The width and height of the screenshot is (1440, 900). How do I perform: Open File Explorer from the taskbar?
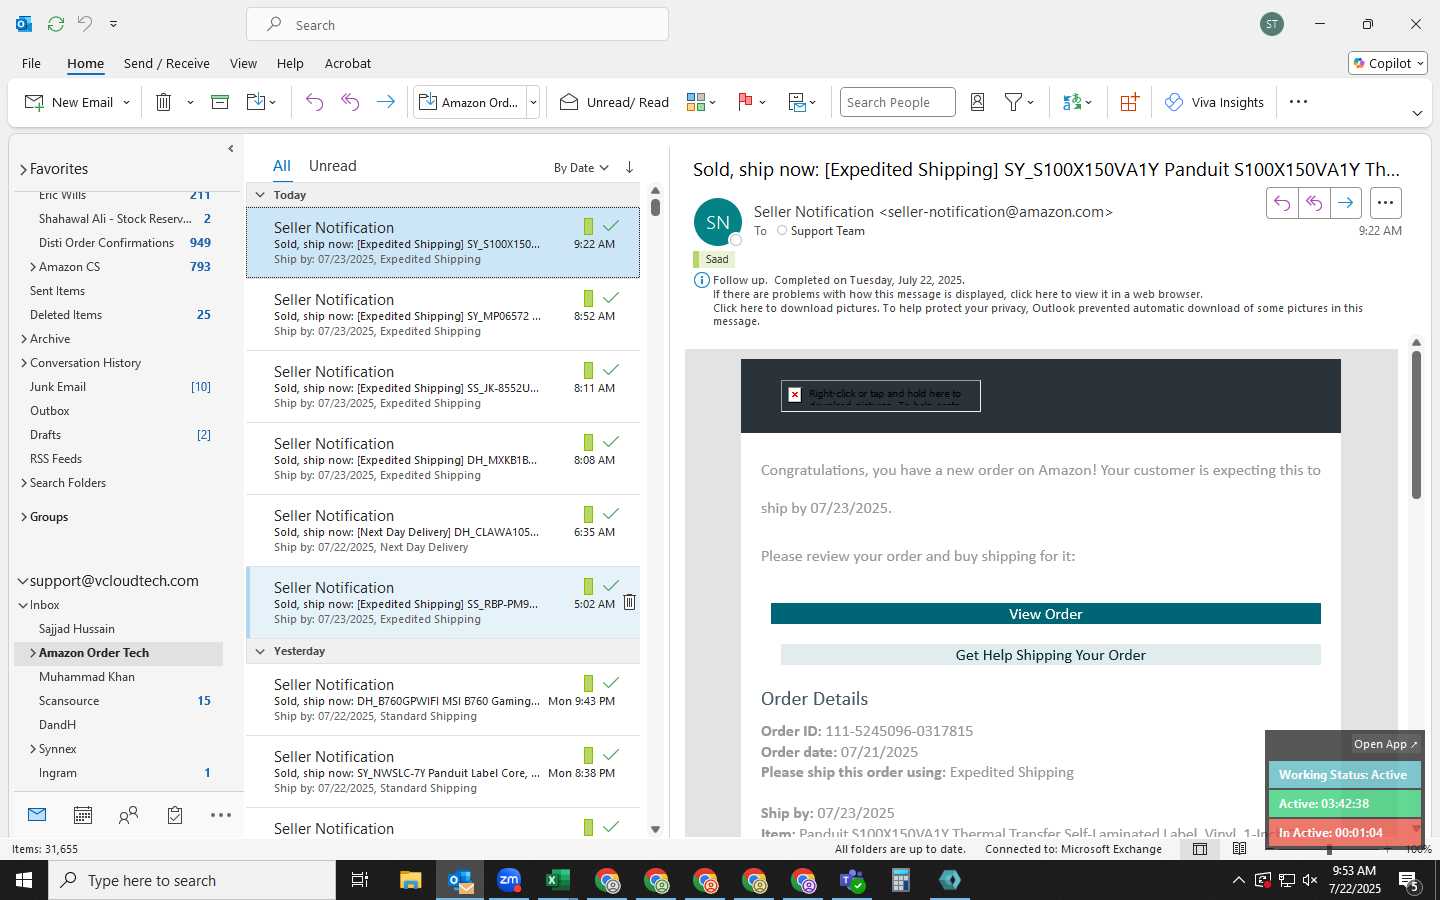coord(411,880)
